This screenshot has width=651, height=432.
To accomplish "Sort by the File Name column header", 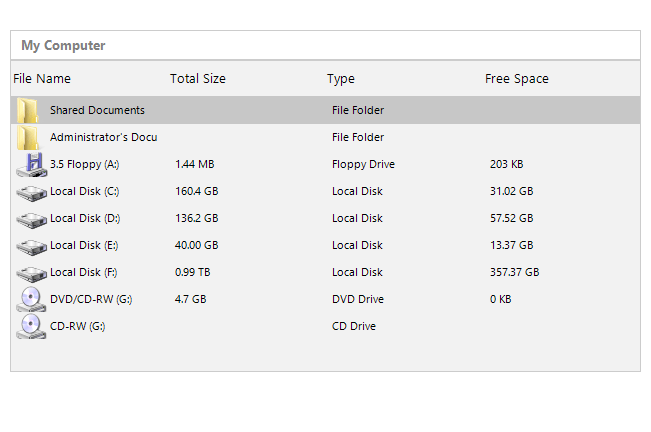I will 42,79.
